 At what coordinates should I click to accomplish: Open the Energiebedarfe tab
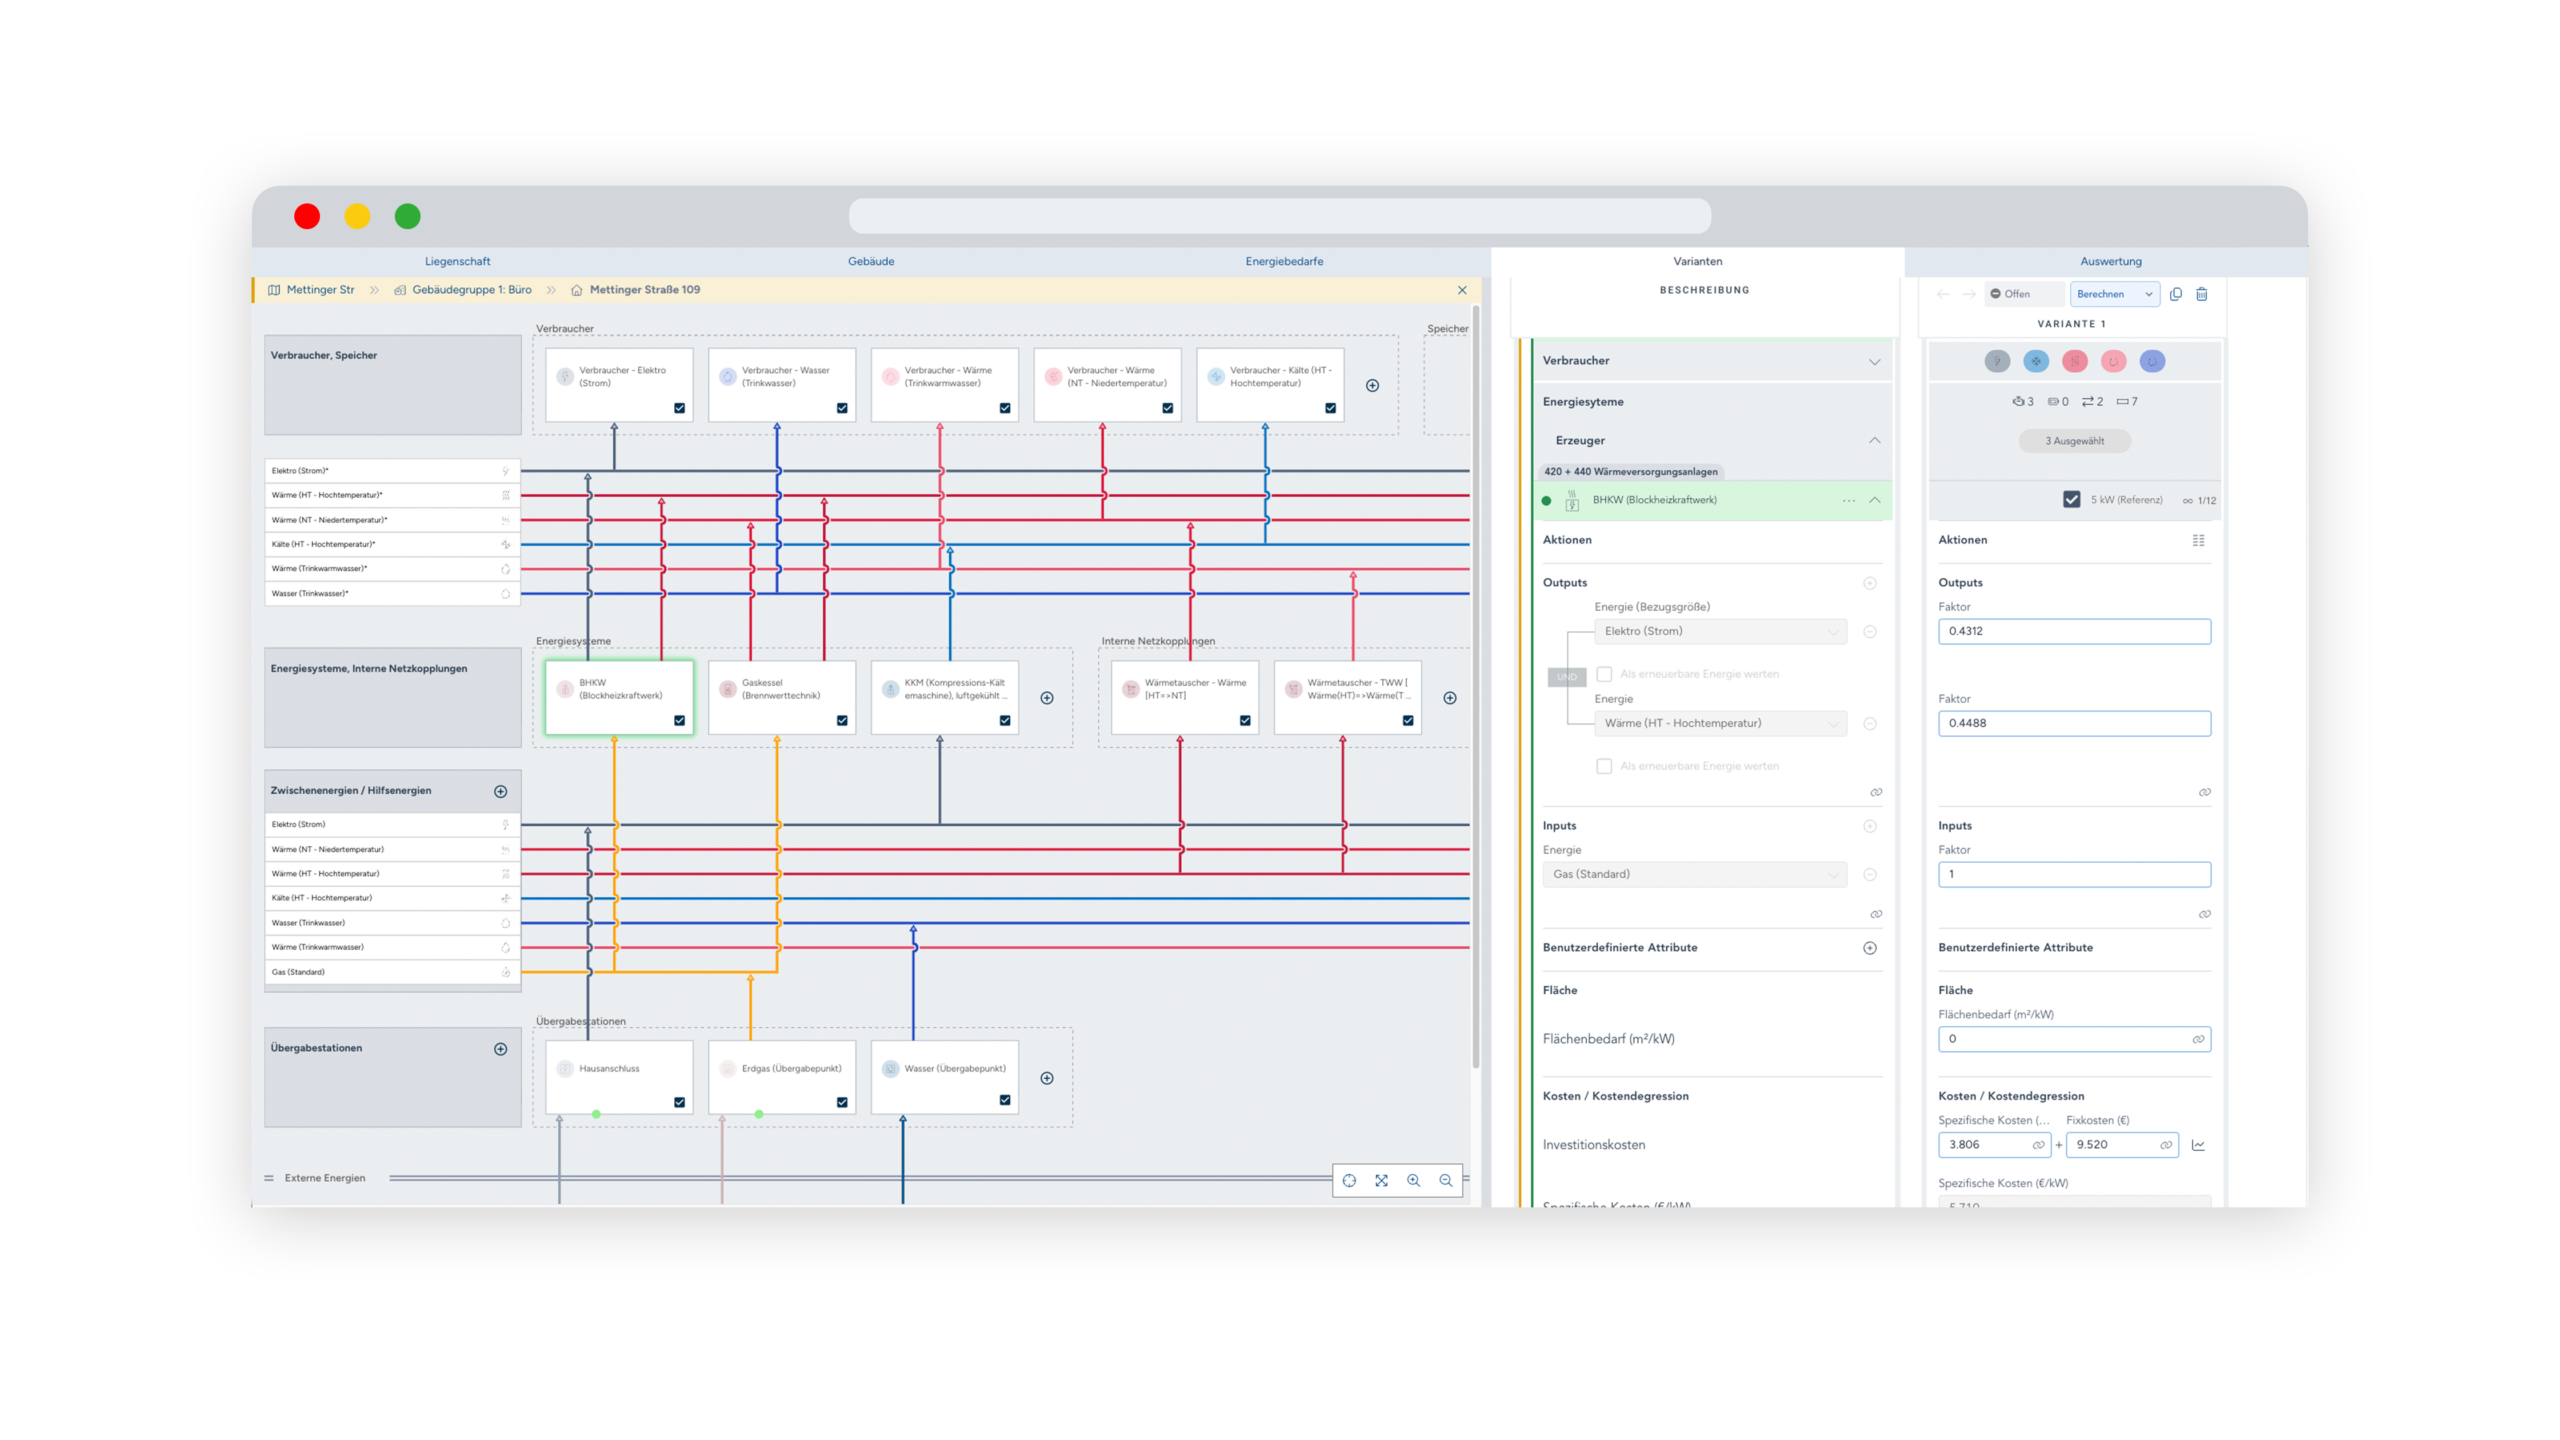point(1284,261)
